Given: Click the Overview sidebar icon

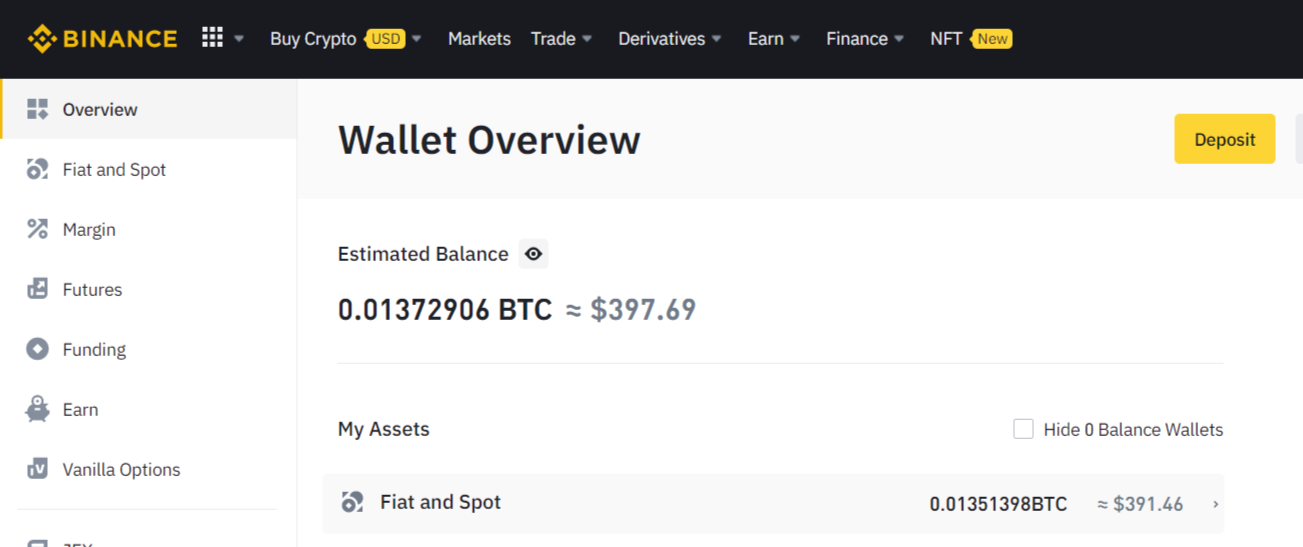Looking at the screenshot, I should 37,109.
